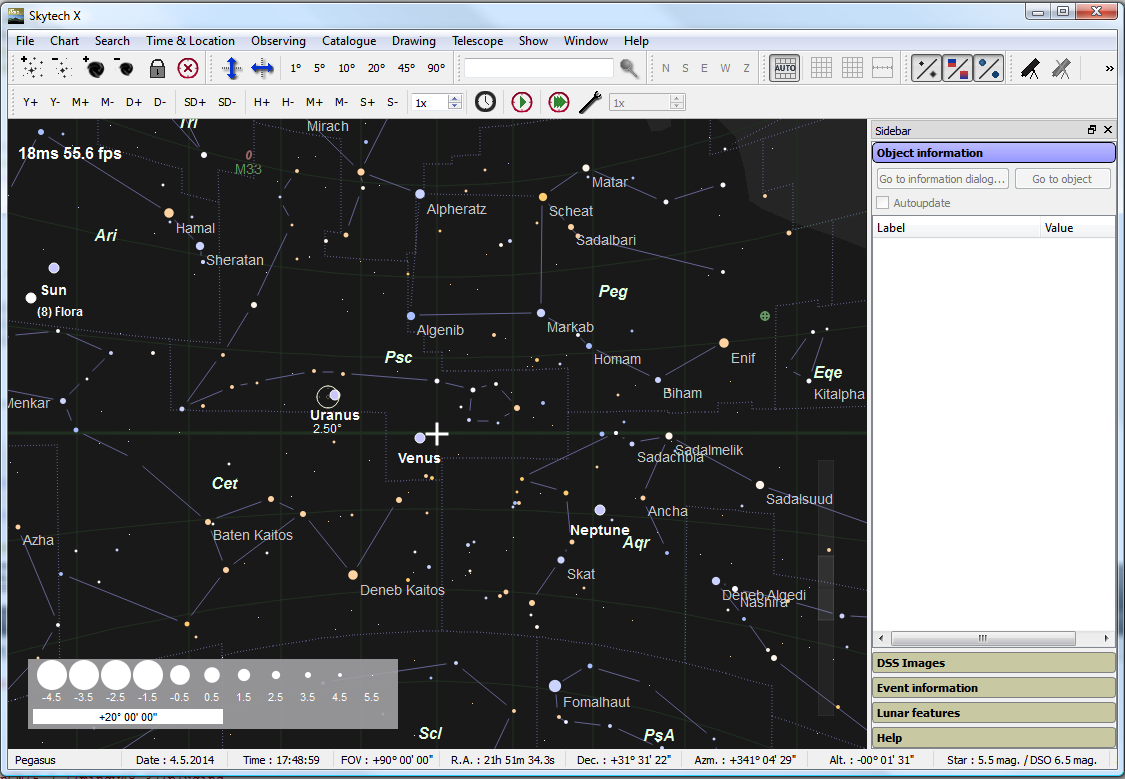Open the Chart menu
1125x779 pixels.
coord(65,41)
